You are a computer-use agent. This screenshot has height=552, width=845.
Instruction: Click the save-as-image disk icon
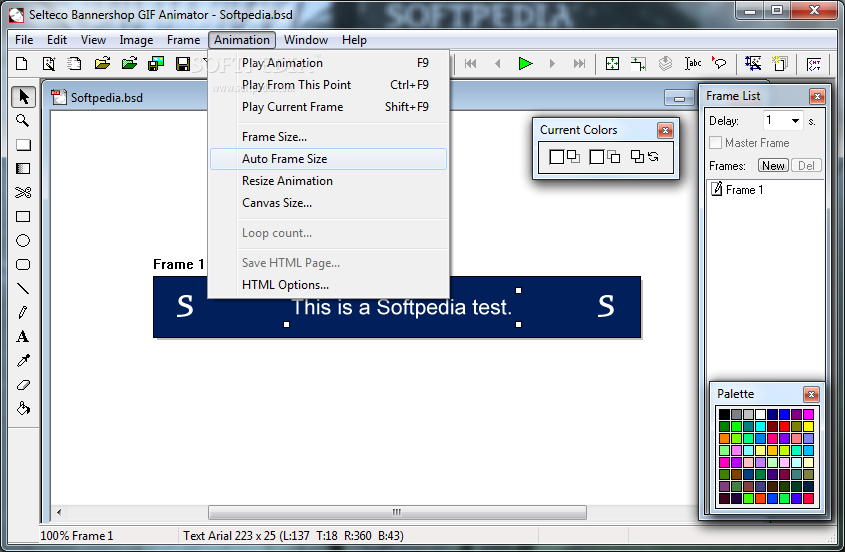[156, 64]
